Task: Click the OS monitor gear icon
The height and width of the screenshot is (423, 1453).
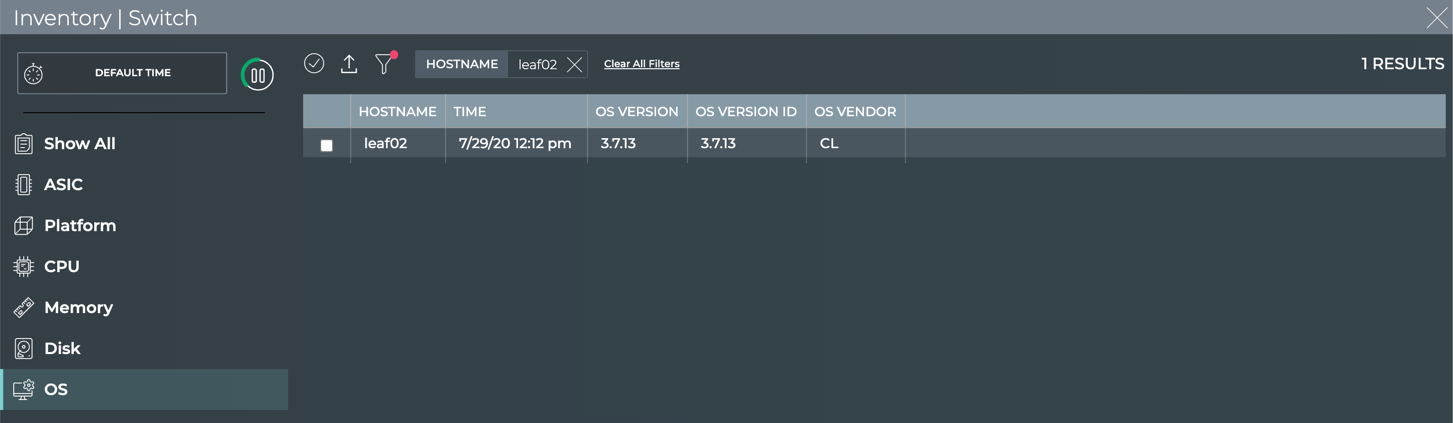Action: tap(24, 390)
